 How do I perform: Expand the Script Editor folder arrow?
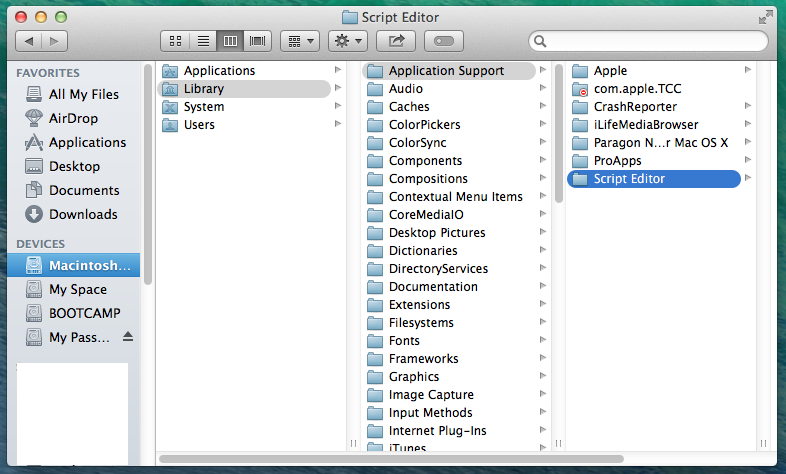(748, 178)
